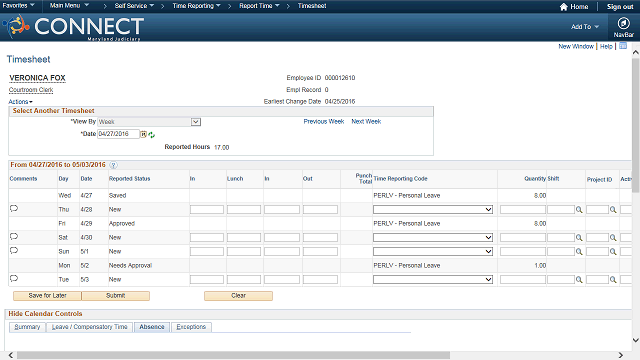The image size is (640, 360).
Task: Click the Needs Approval status for Mon
Action: coord(130,266)
